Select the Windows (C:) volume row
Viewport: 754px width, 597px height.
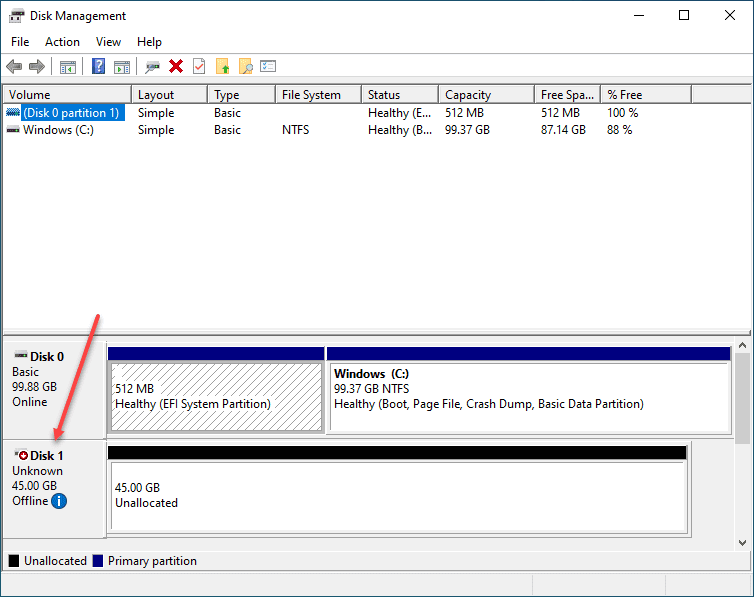319,130
